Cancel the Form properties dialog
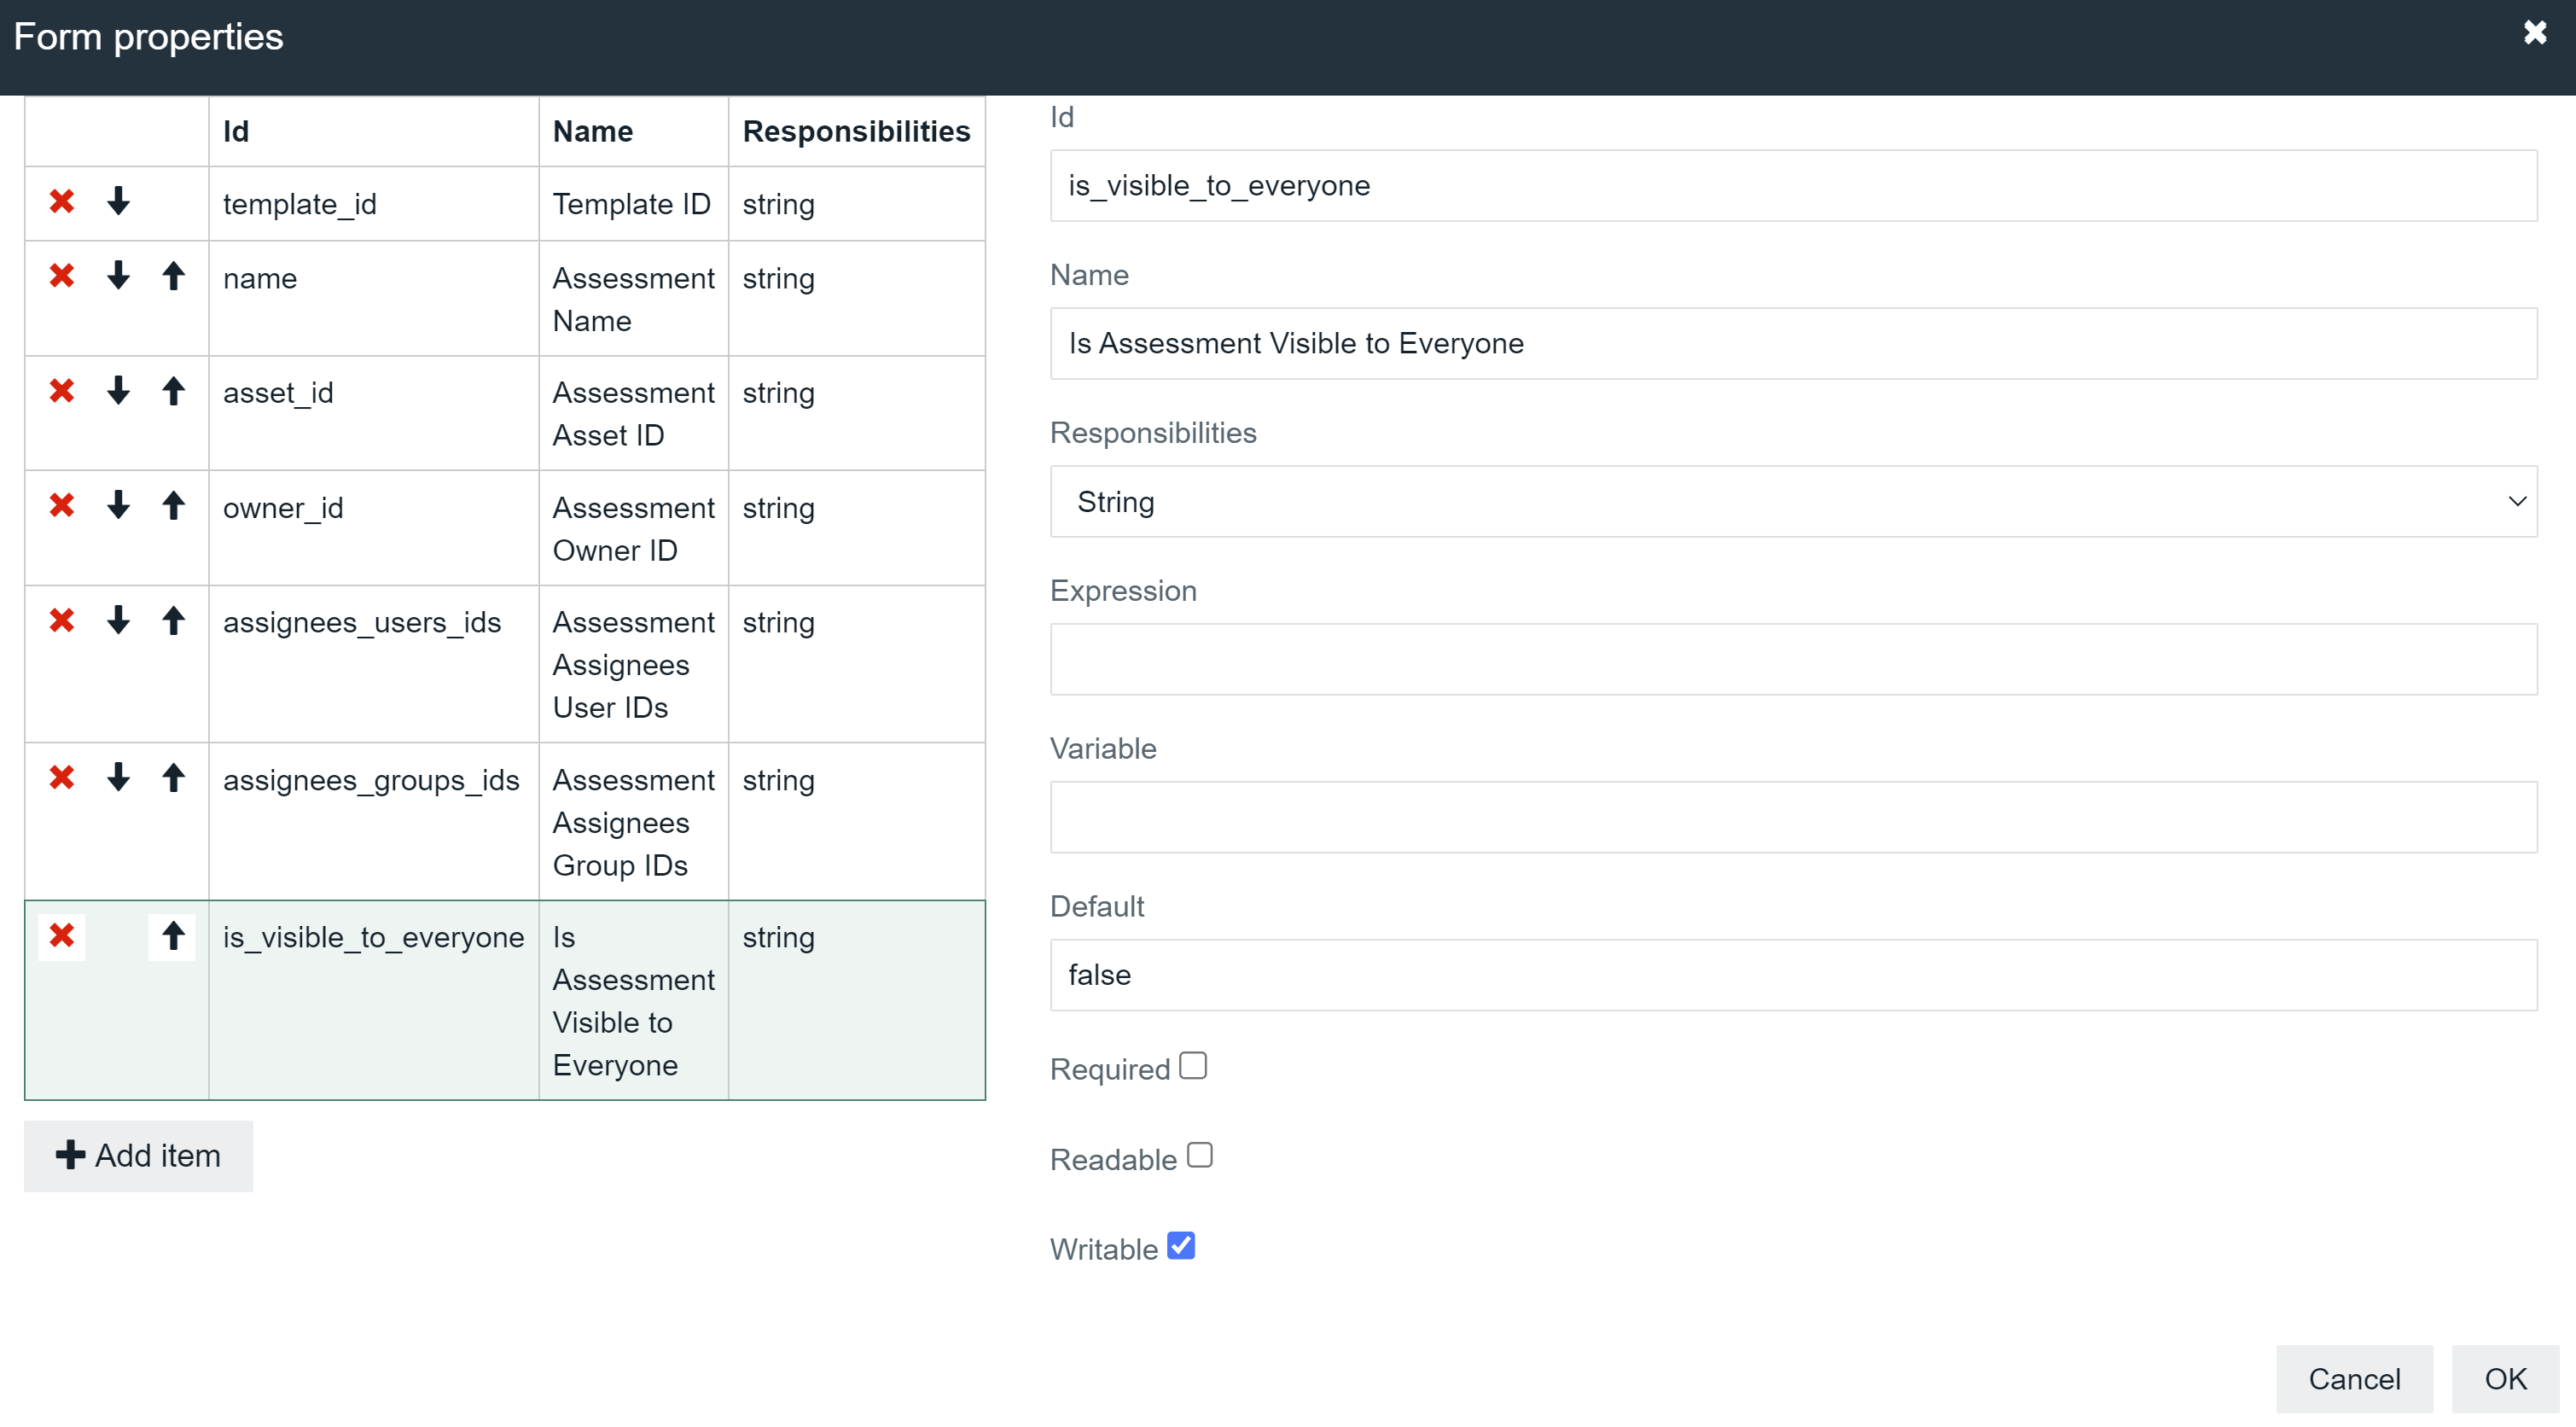The width and height of the screenshot is (2576, 1427). click(2353, 1379)
